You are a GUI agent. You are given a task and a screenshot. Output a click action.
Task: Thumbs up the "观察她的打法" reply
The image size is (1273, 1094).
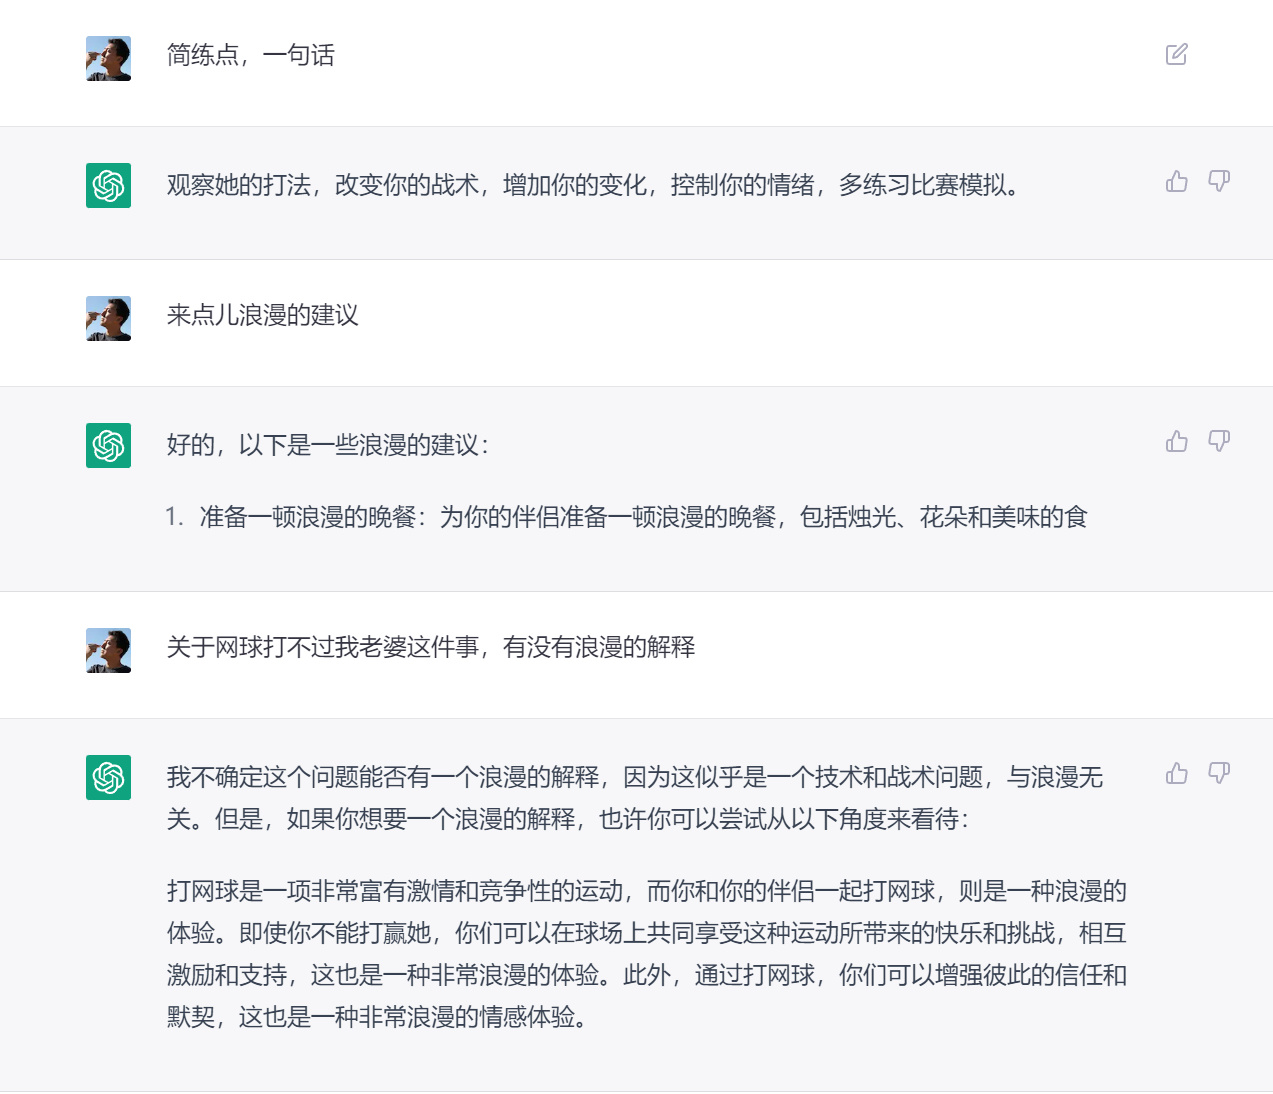pyautogui.click(x=1177, y=181)
